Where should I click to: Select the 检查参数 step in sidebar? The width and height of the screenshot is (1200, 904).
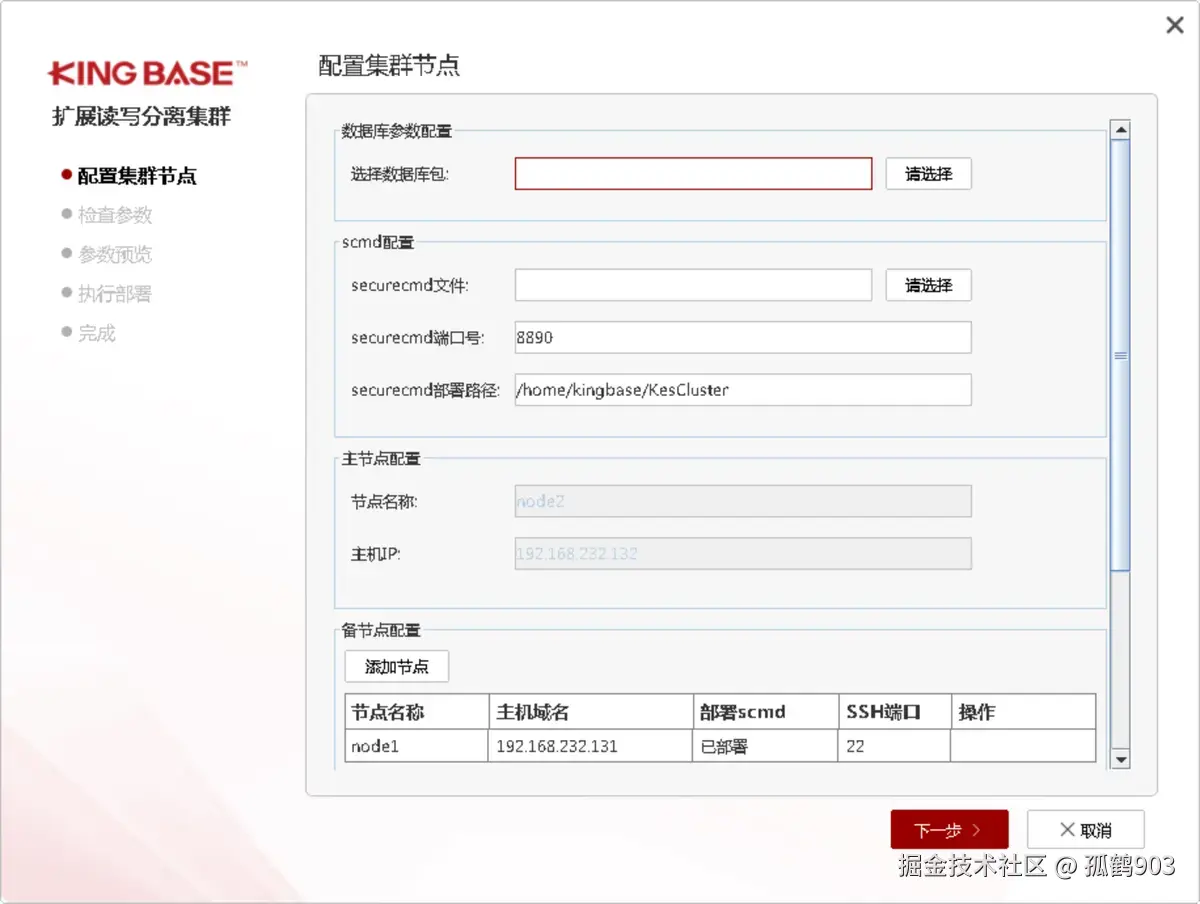click(115, 215)
